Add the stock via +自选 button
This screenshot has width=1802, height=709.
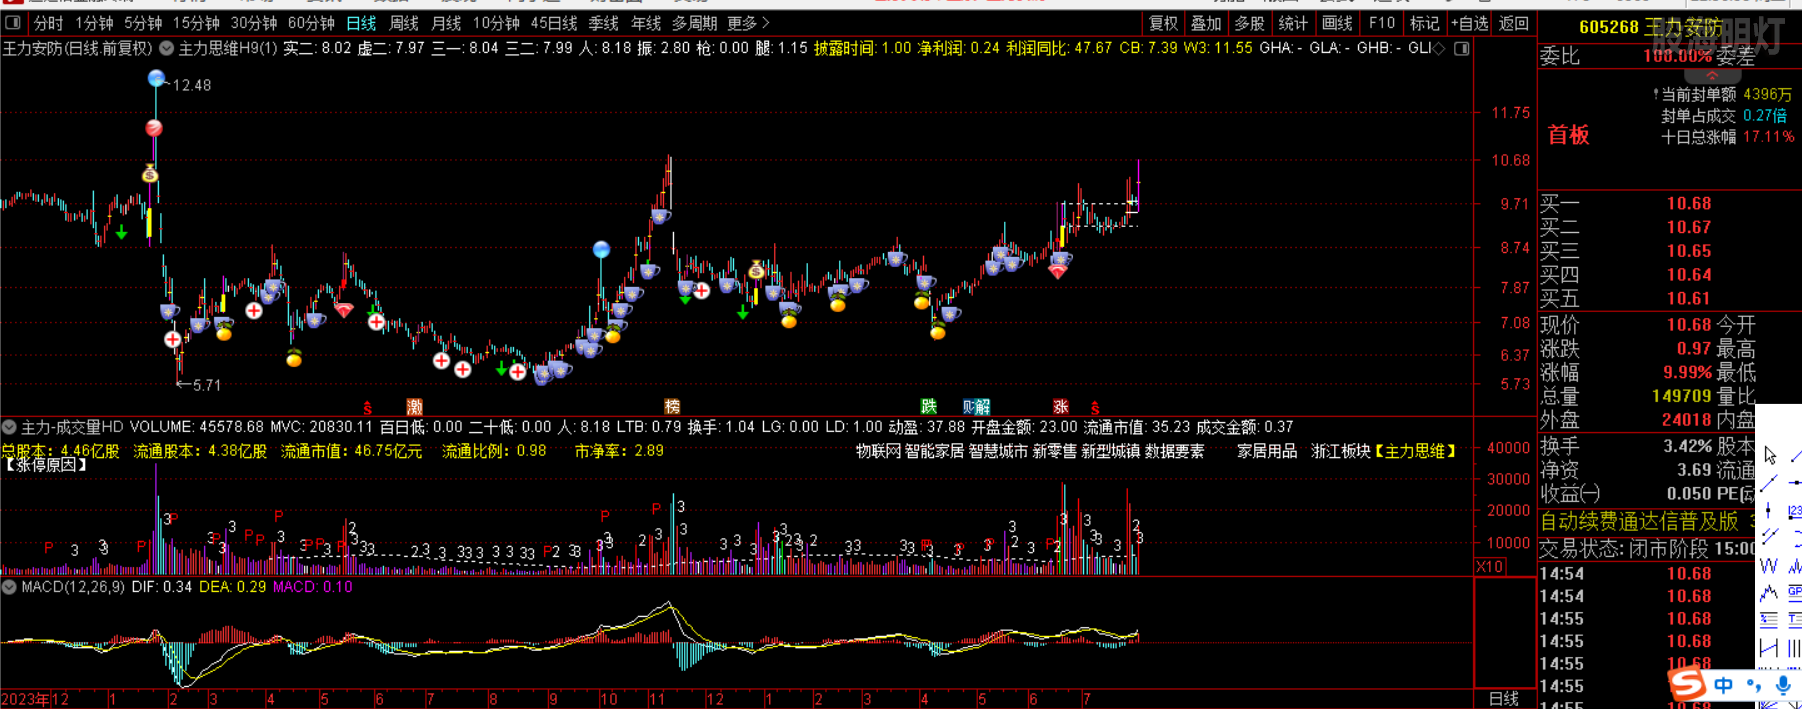1469,23
